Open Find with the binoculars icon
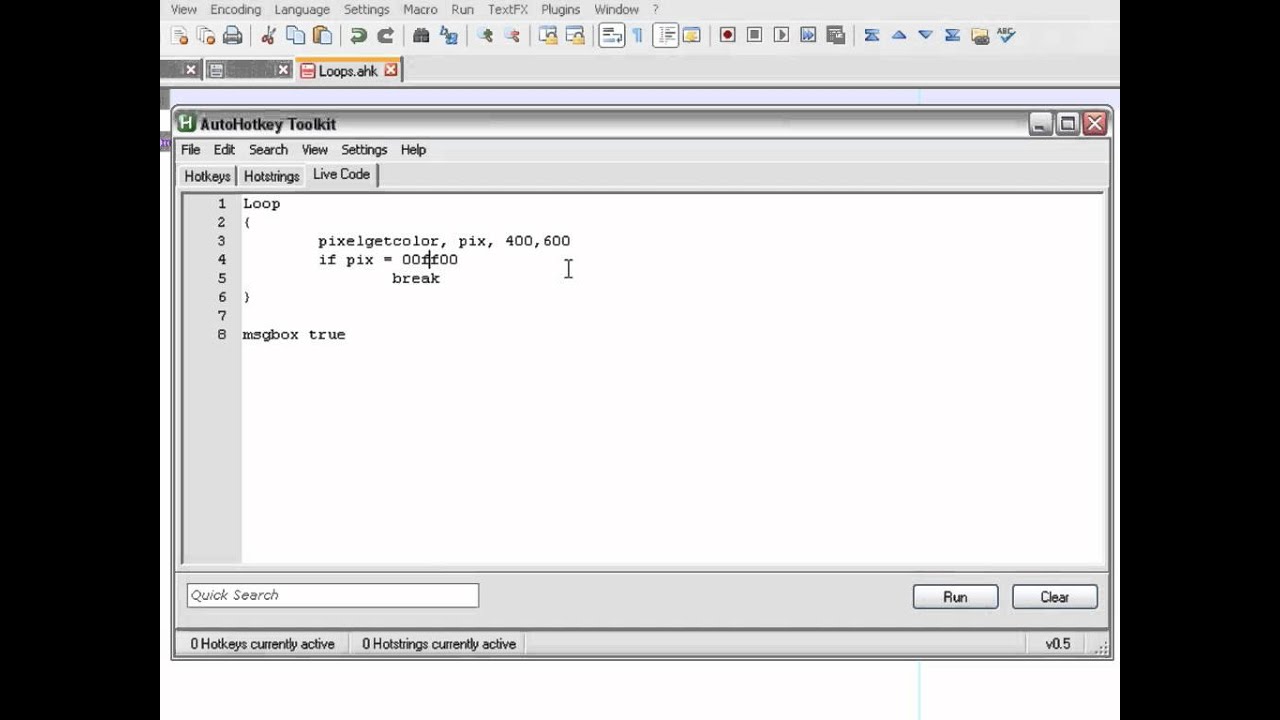Viewport: 1280px width, 720px height. [x=421, y=36]
